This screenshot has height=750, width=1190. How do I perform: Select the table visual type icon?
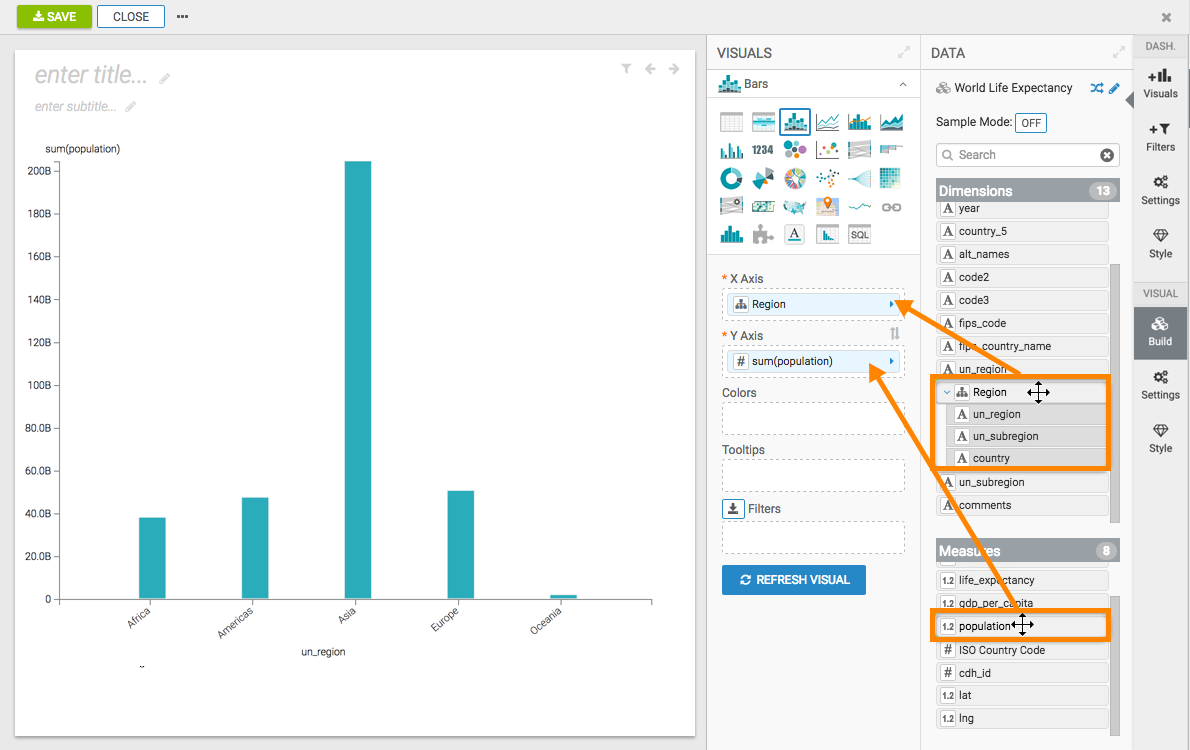pos(731,122)
